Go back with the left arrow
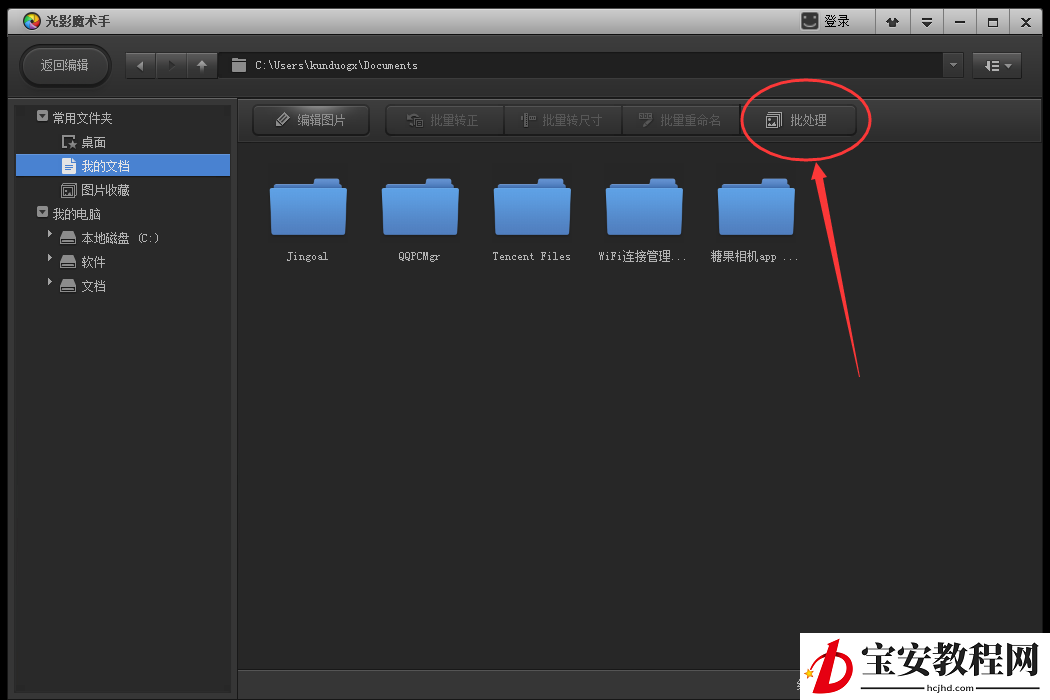Screen dimensions: 1050x700 [140, 66]
